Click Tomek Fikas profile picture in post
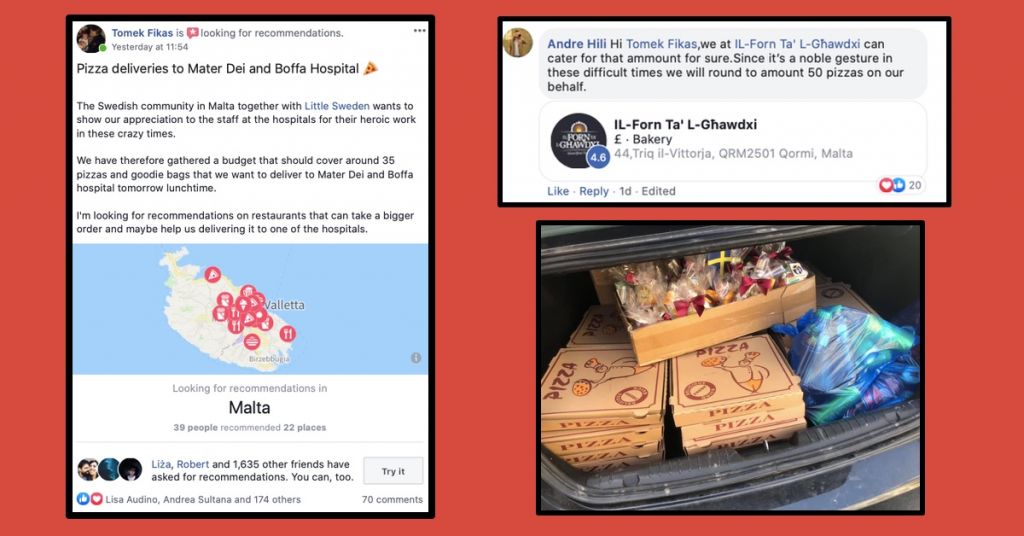The image size is (1024, 536). [x=91, y=39]
